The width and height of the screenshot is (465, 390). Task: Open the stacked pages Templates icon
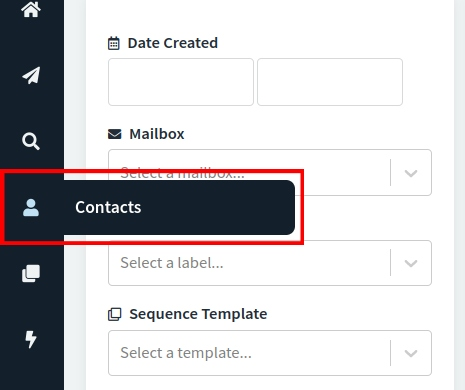pyautogui.click(x=31, y=273)
